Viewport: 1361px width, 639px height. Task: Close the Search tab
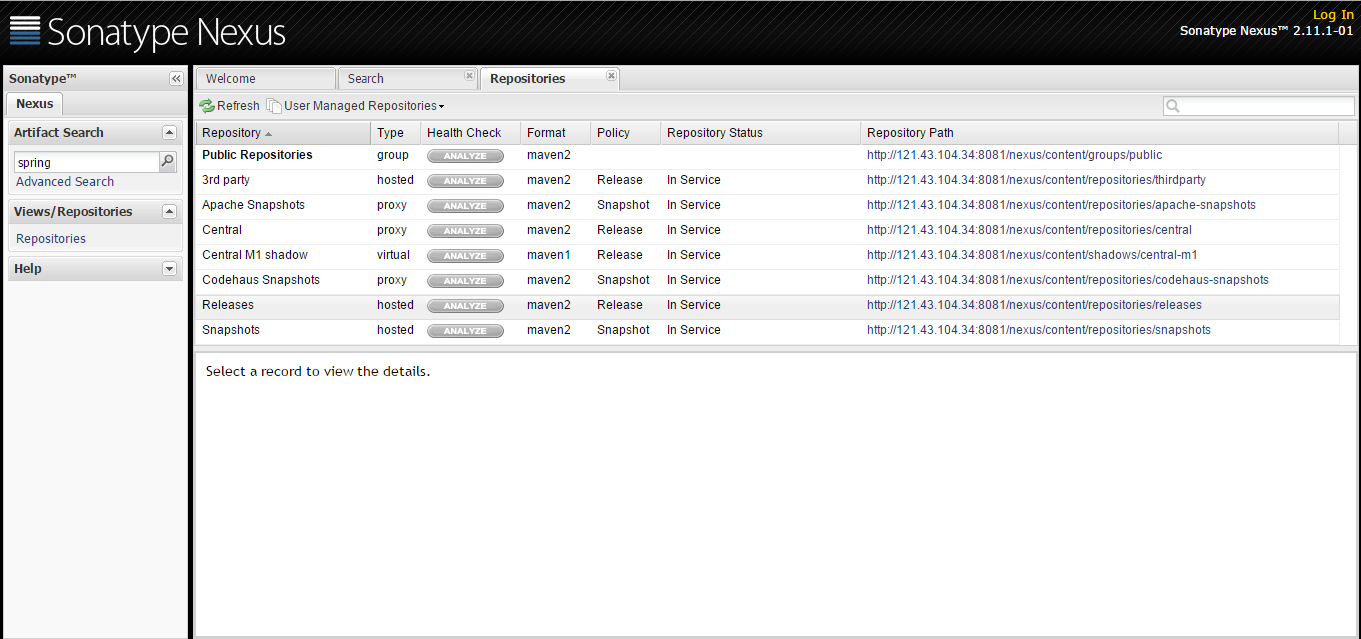pos(469,75)
